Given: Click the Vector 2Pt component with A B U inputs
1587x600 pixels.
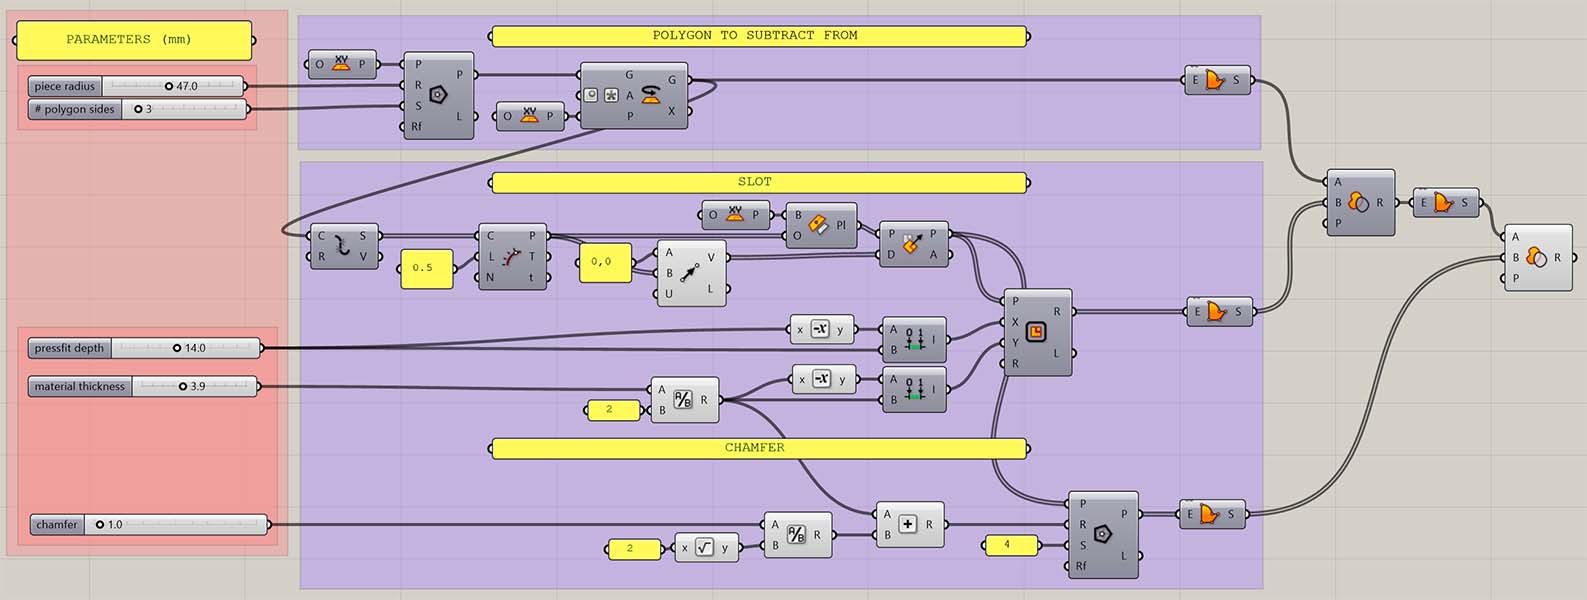Looking at the screenshot, I should coord(692,273).
